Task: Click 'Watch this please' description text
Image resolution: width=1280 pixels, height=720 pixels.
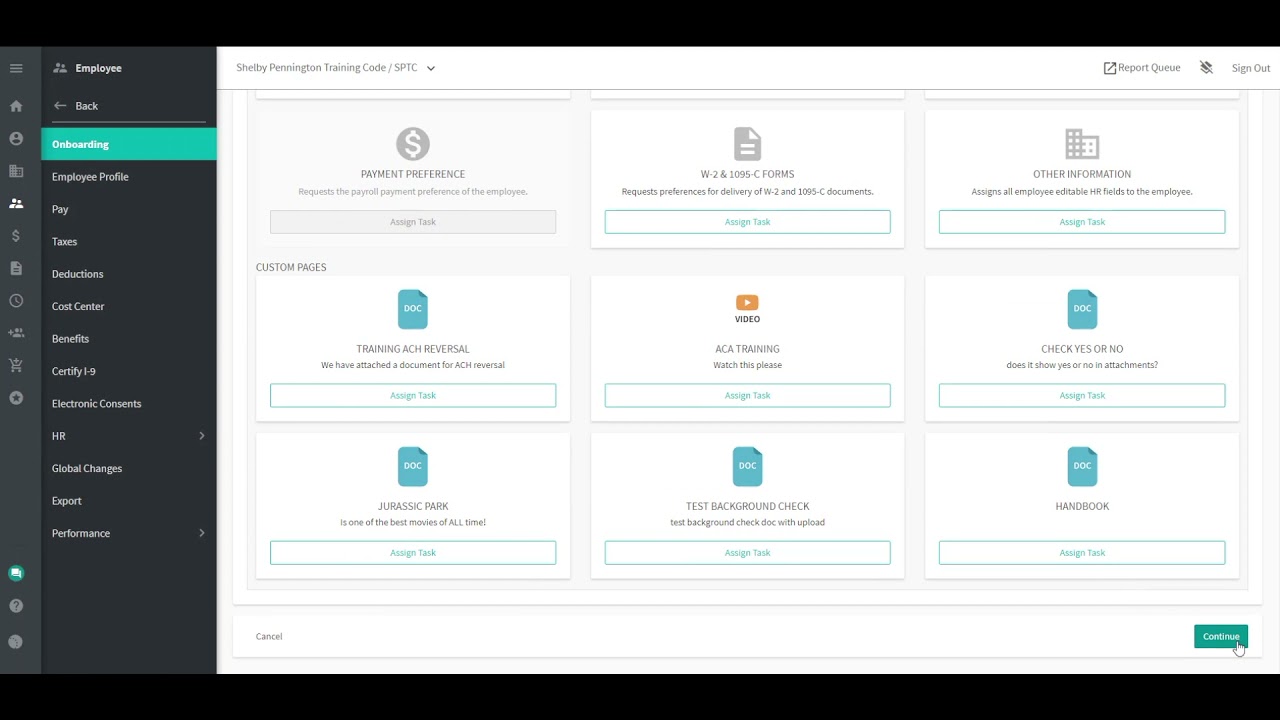Action: tap(748, 365)
